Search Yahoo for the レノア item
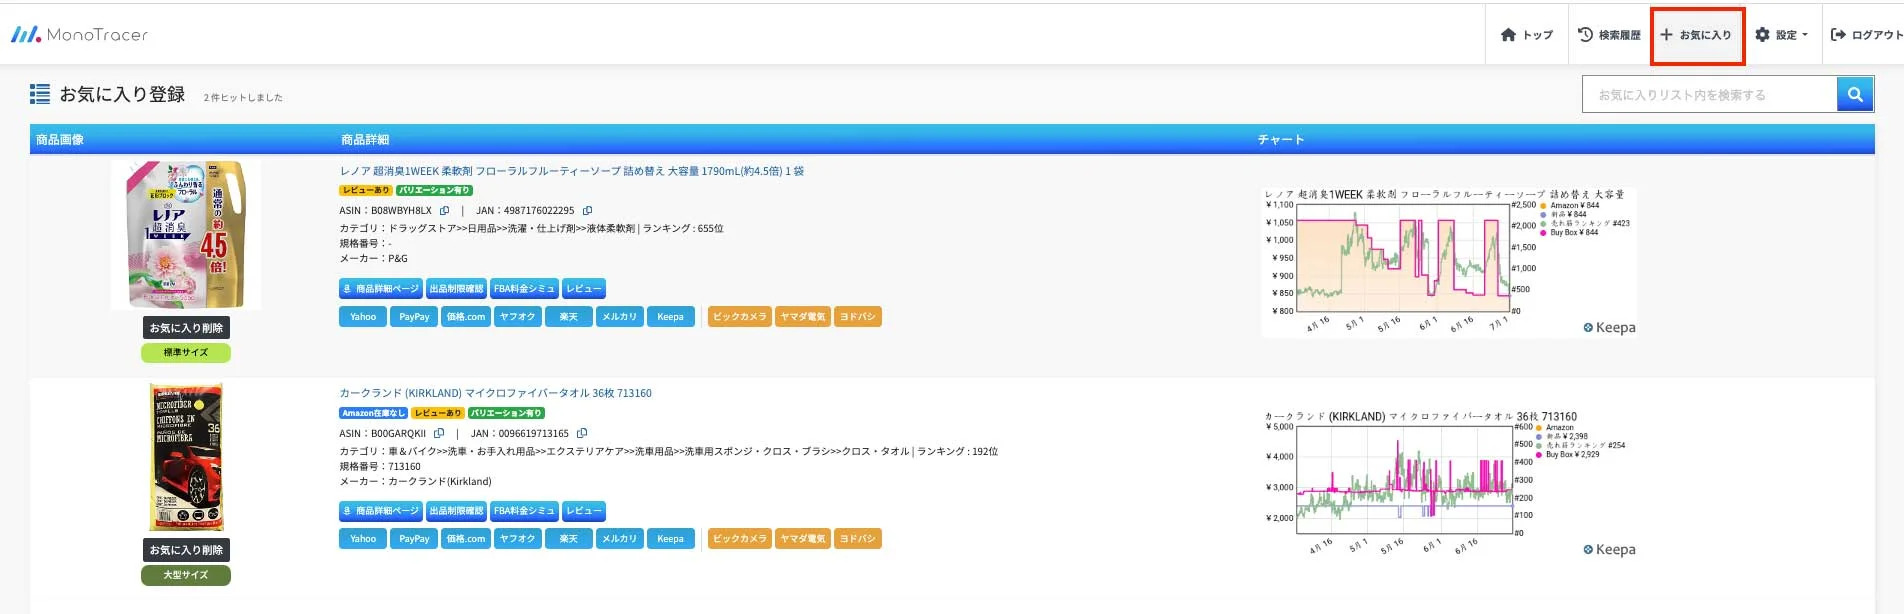Screen dimensions: 1904x614 [x=363, y=317]
